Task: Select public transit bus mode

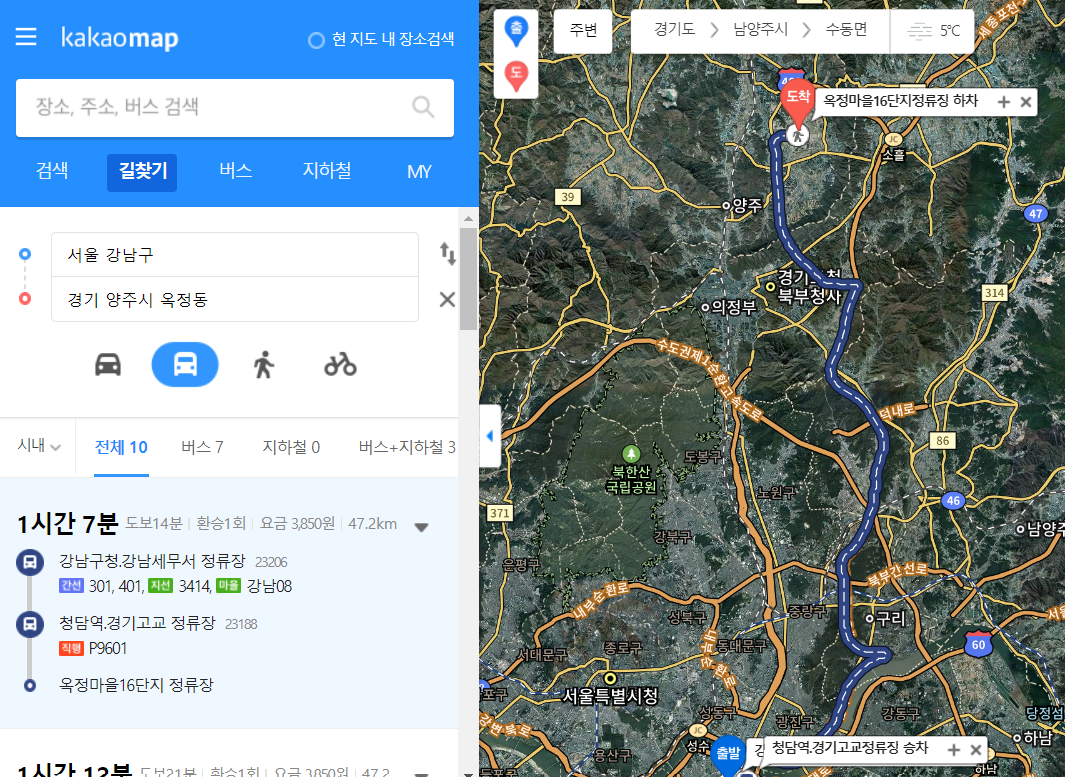Action: pyautogui.click(x=185, y=365)
